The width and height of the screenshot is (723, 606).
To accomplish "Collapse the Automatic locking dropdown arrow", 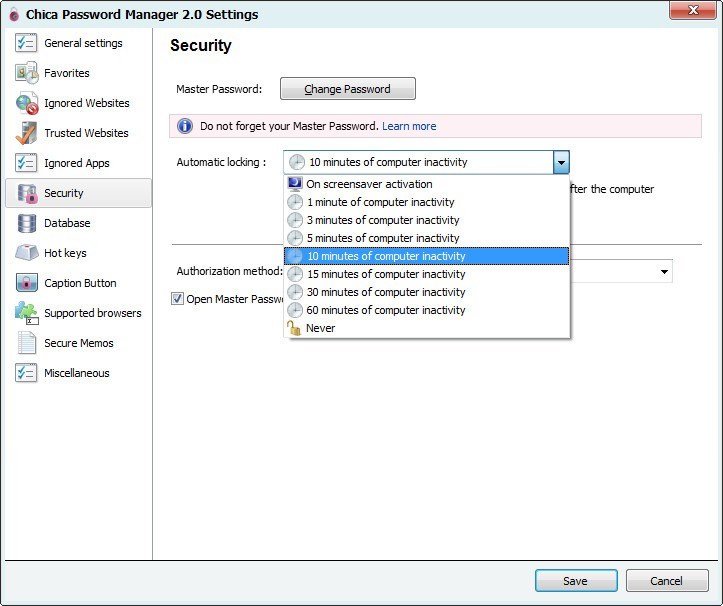I will click(561, 162).
